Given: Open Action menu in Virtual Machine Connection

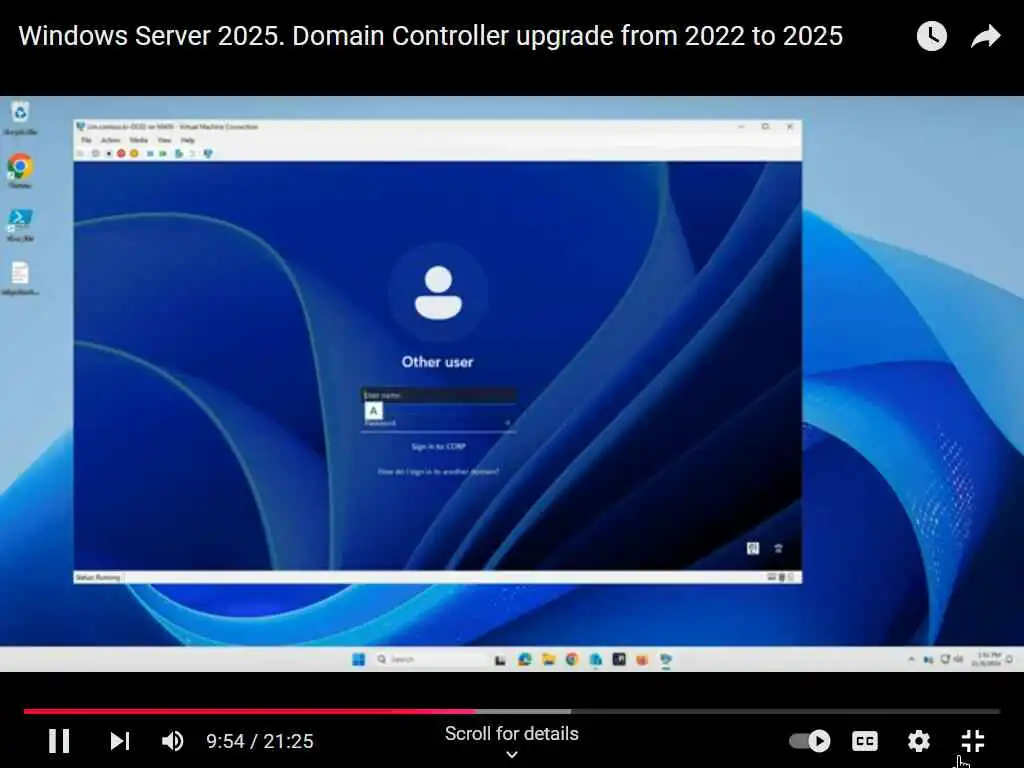Looking at the screenshot, I should [110, 140].
